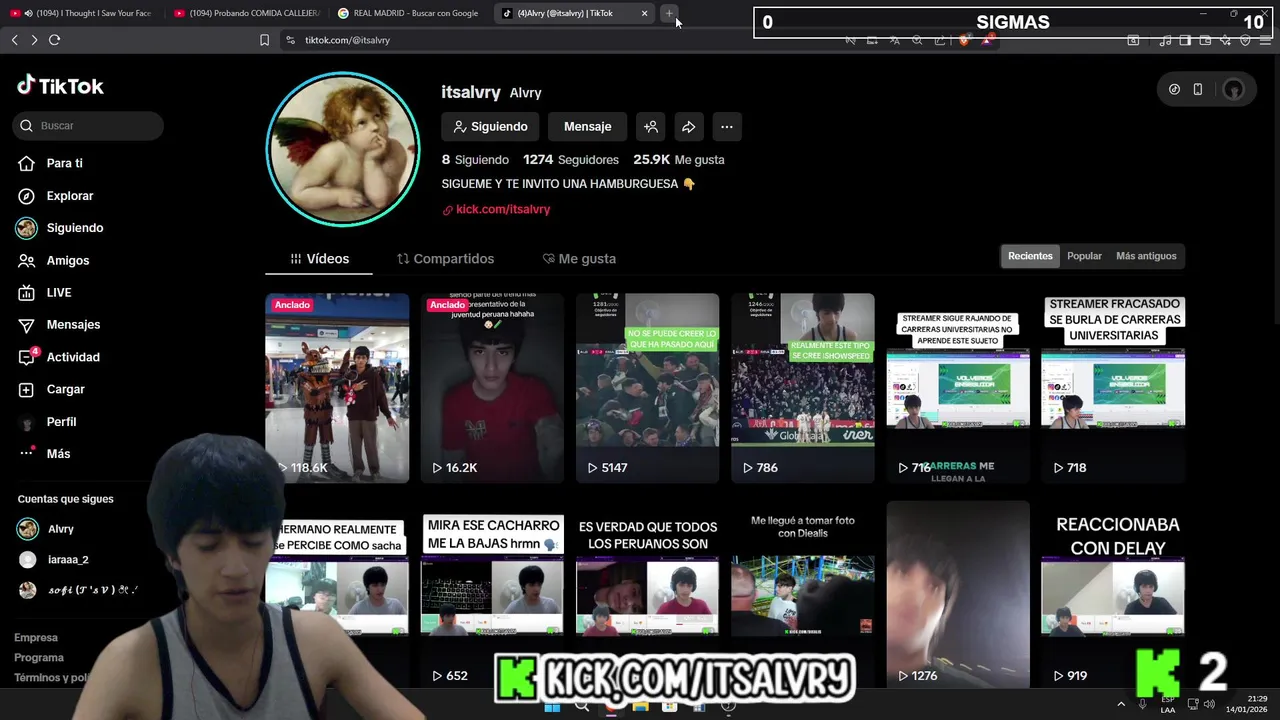Show the 8 Siguiendo list
Viewport: 1280px width, 720px height.
[x=475, y=160]
